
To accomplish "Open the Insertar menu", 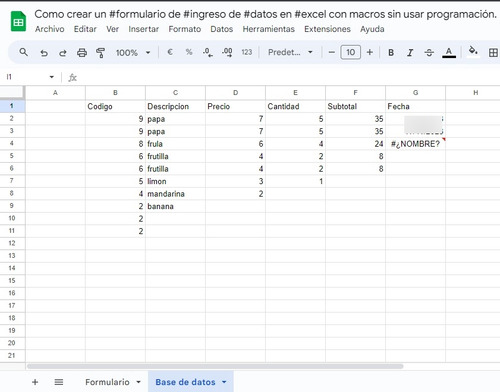I will [144, 29].
